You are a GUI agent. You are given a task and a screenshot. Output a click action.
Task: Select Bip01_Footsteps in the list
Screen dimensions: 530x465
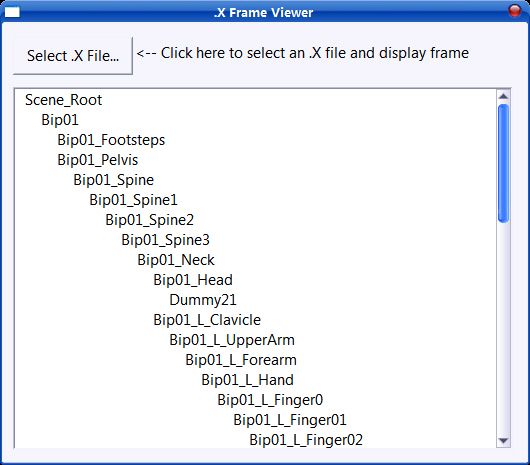[111, 140]
